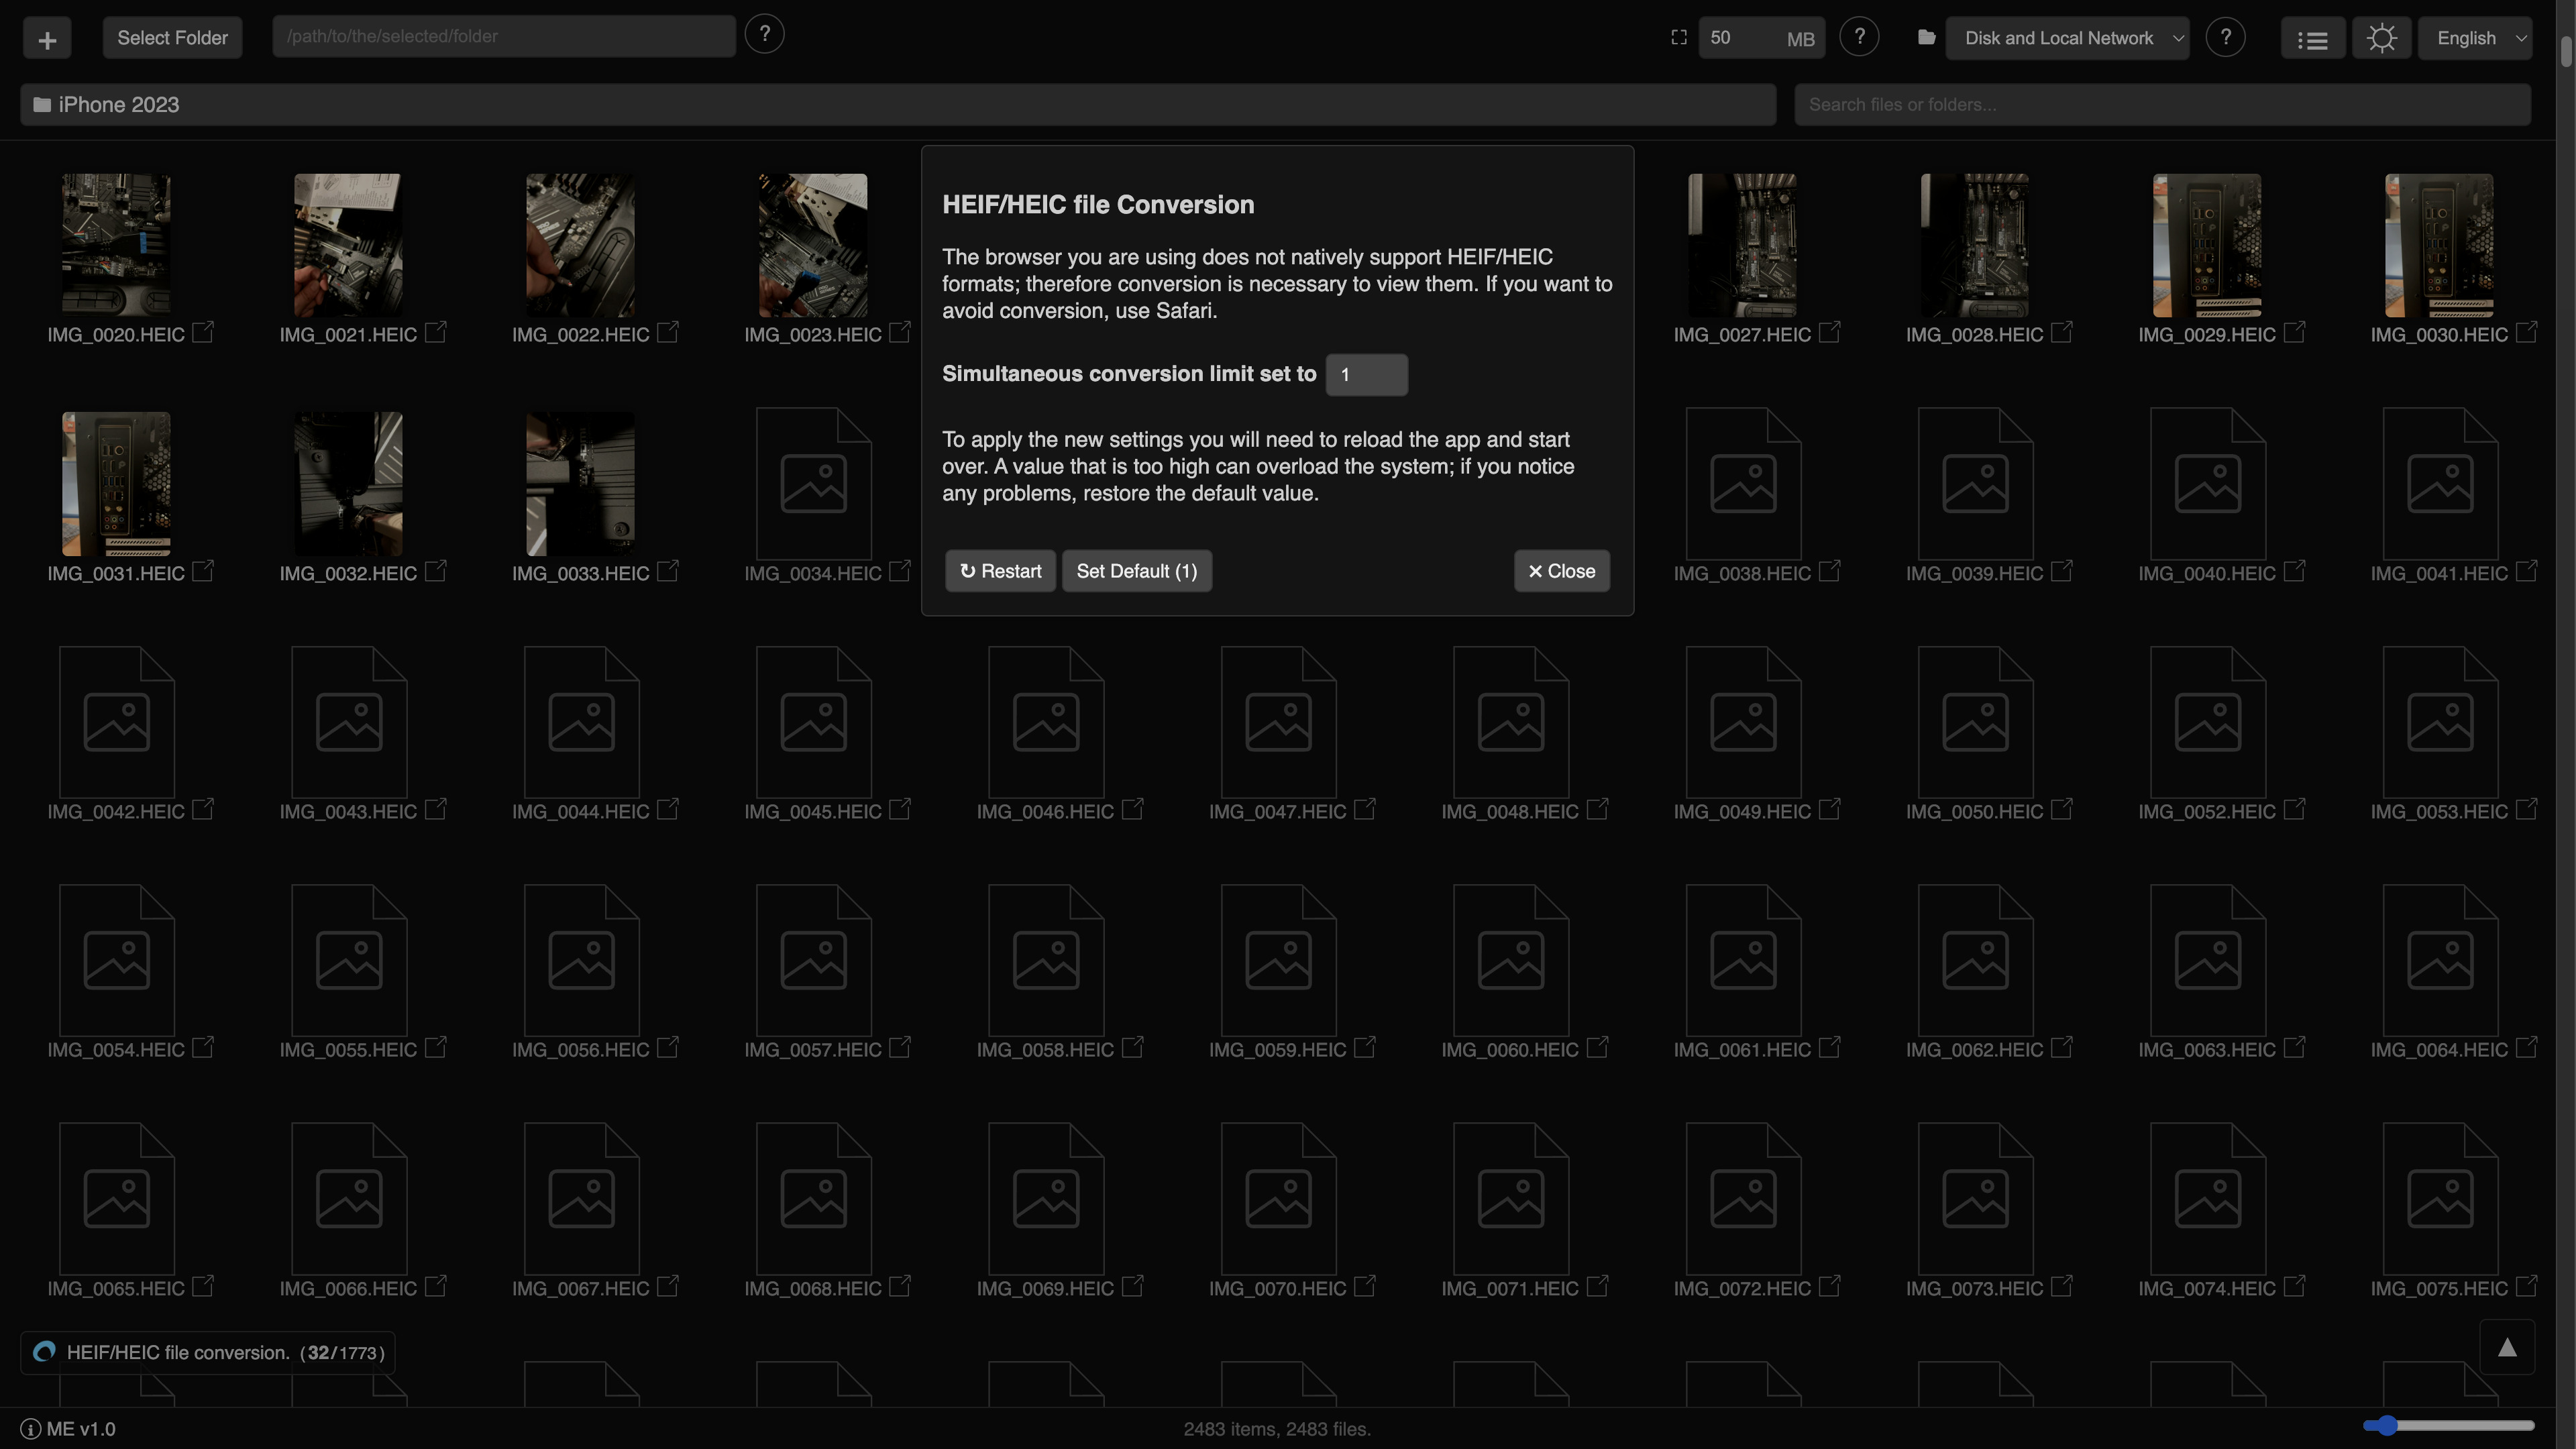Click scroll-to-top arrow button

tap(2506, 1348)
